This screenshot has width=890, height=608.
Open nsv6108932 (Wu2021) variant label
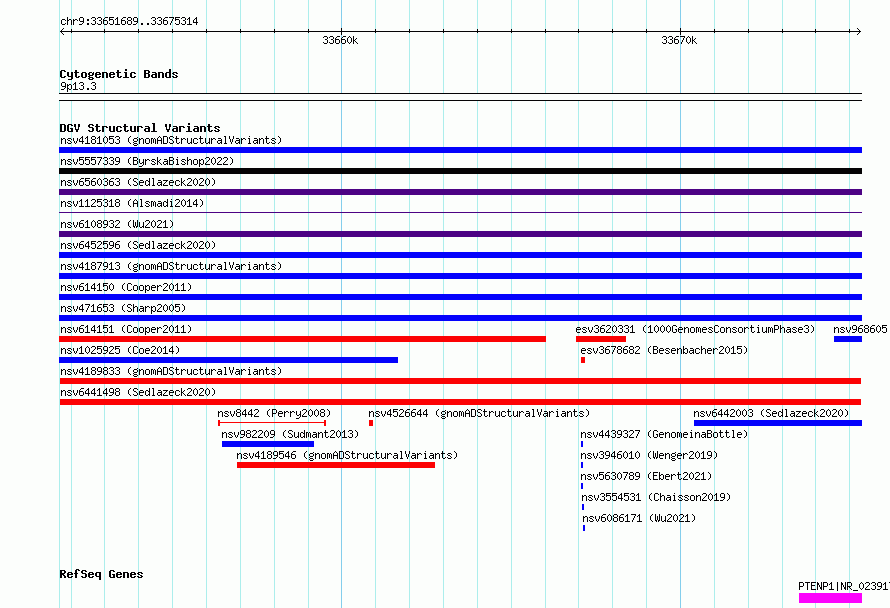[117, 224]
